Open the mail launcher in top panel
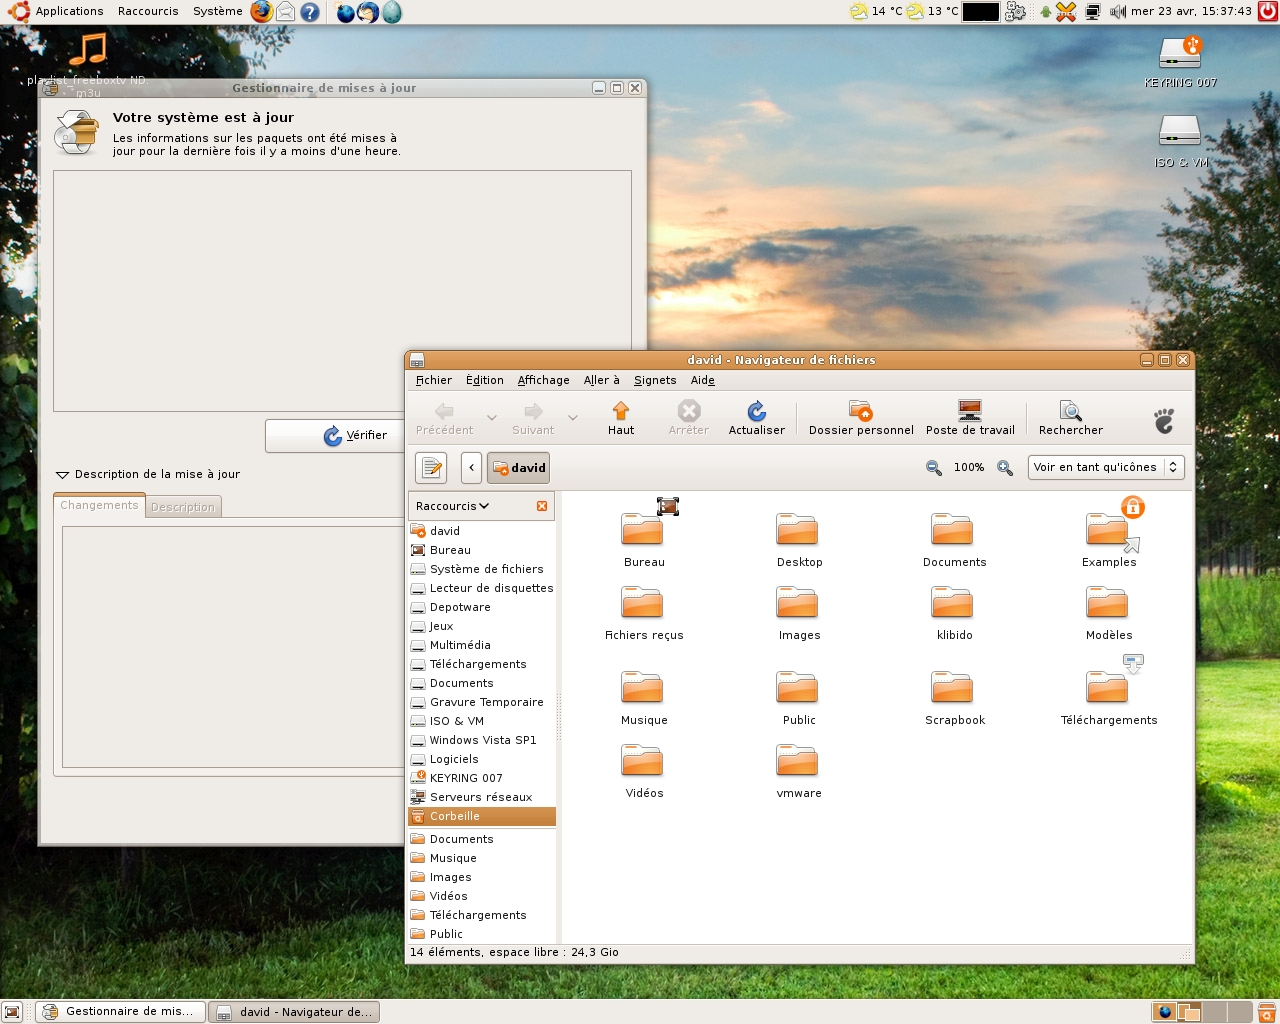This screenshot has width=1280, height=1024. 286,12
